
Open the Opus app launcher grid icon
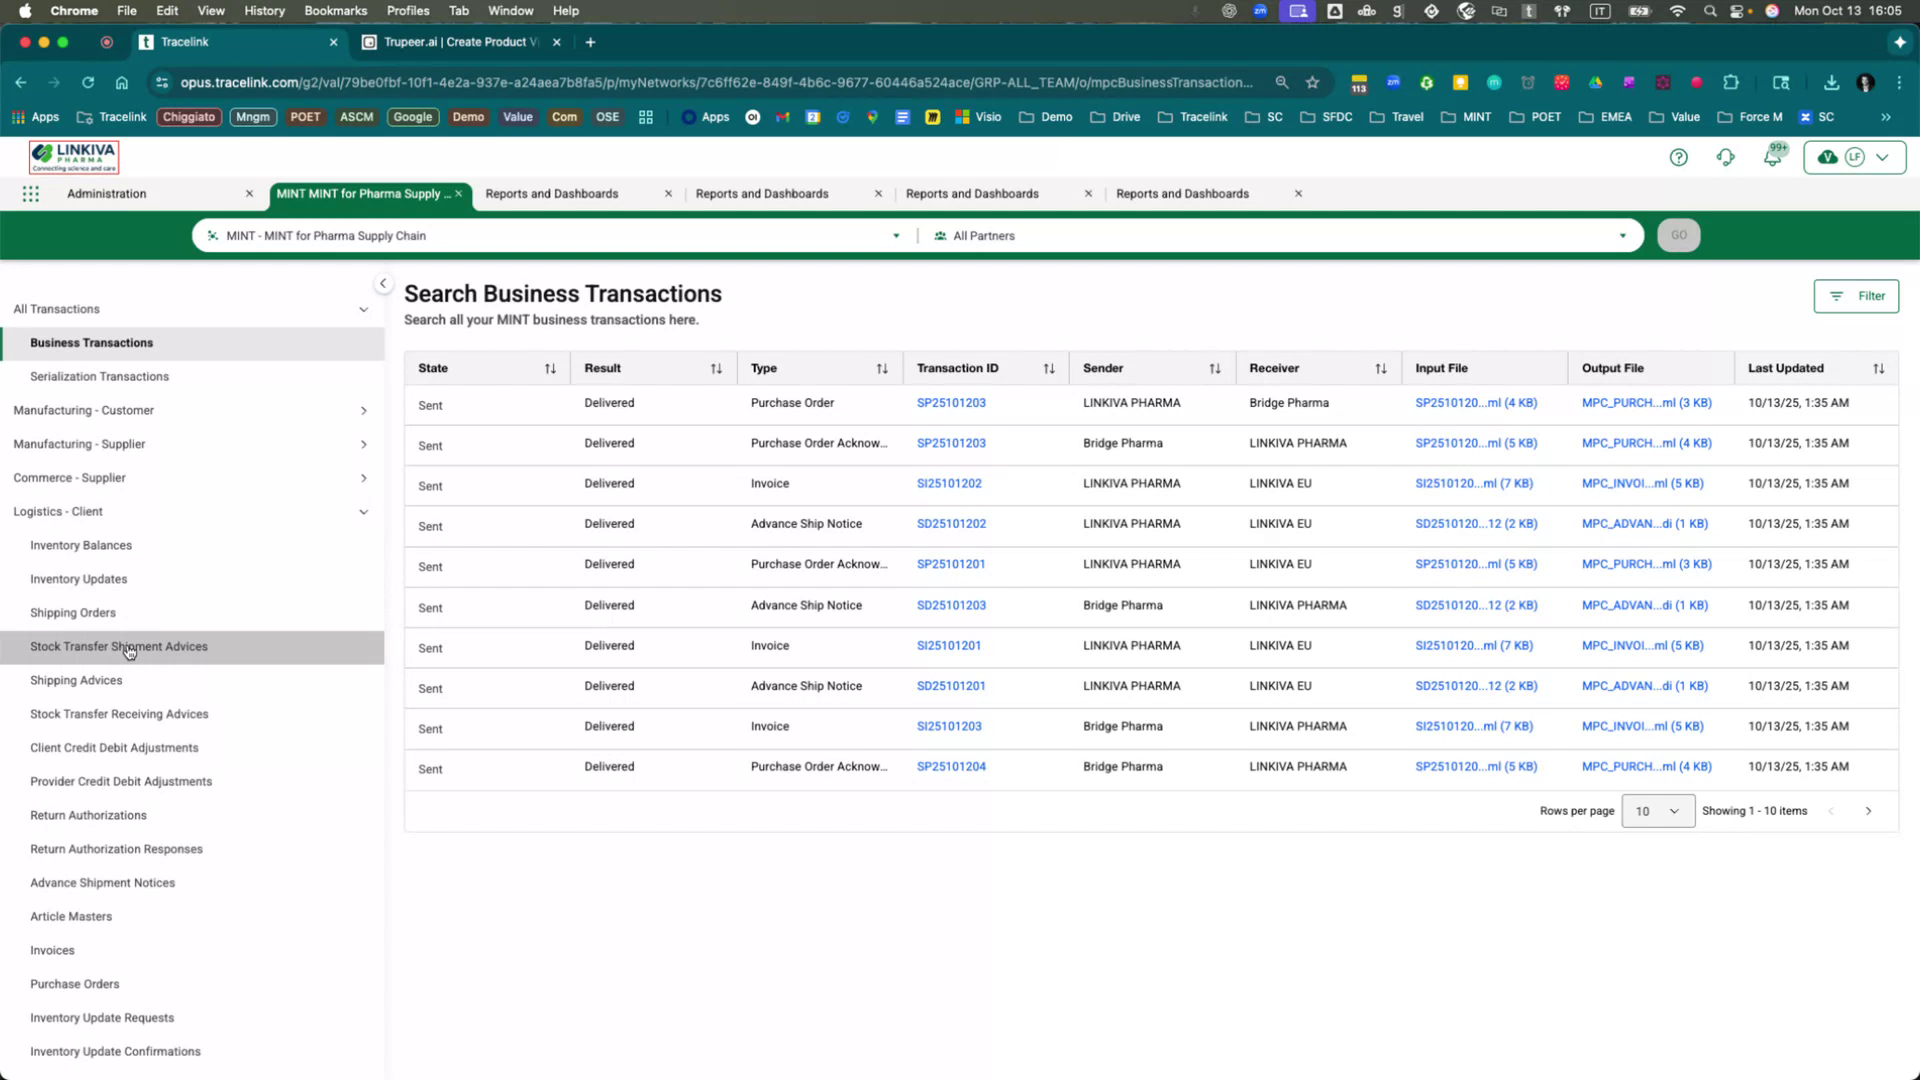(31, 194)
